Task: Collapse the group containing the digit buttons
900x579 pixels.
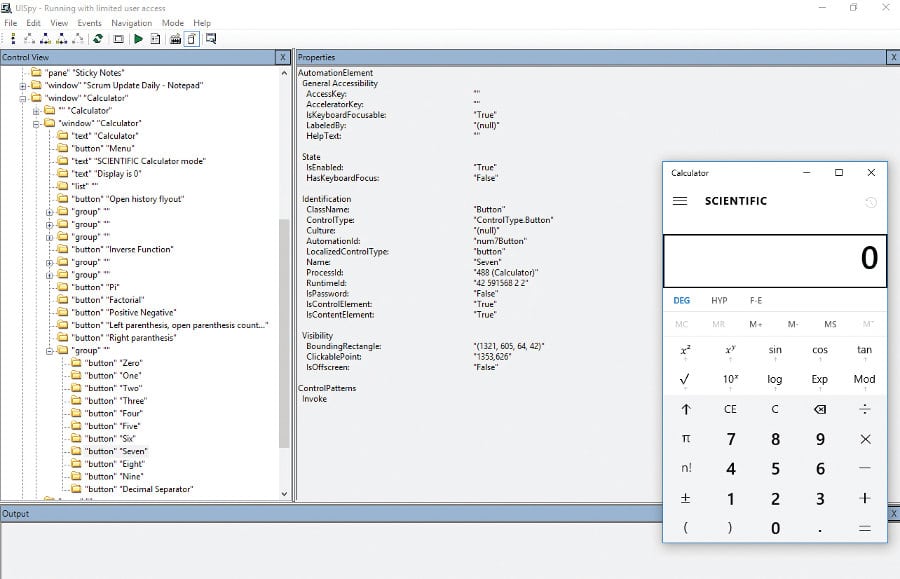Action: (x=49, y=351)
